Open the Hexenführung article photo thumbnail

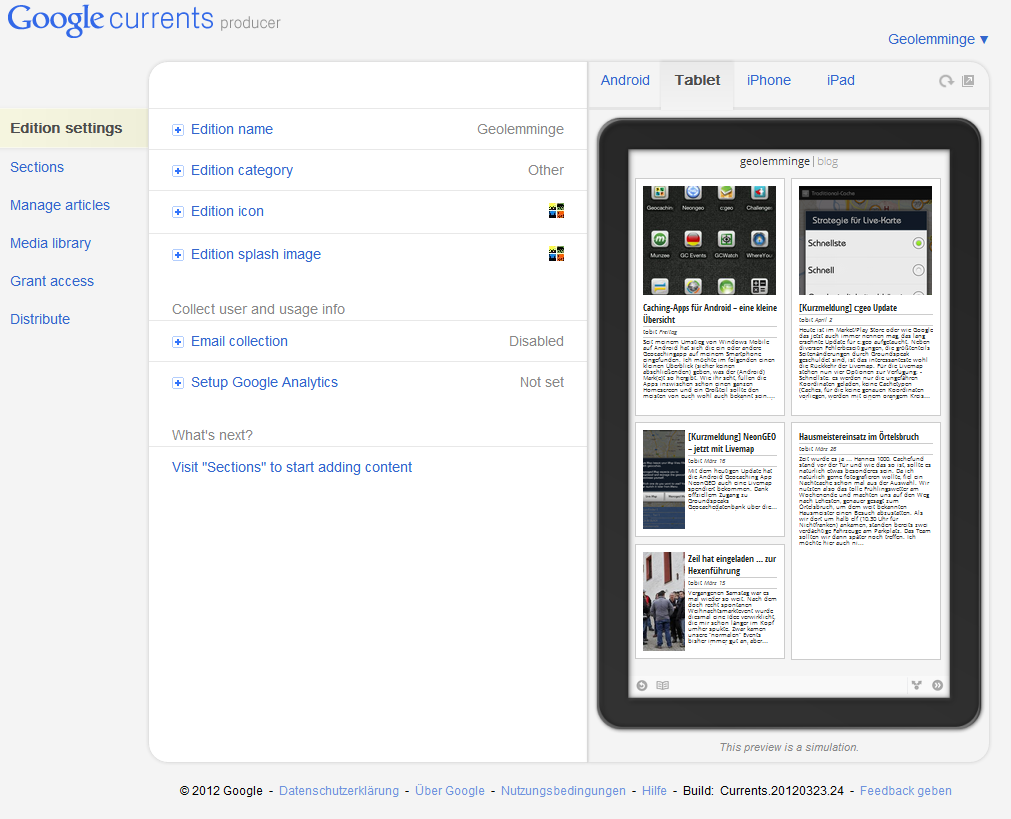pyautogui.click(x=663, y=602)
